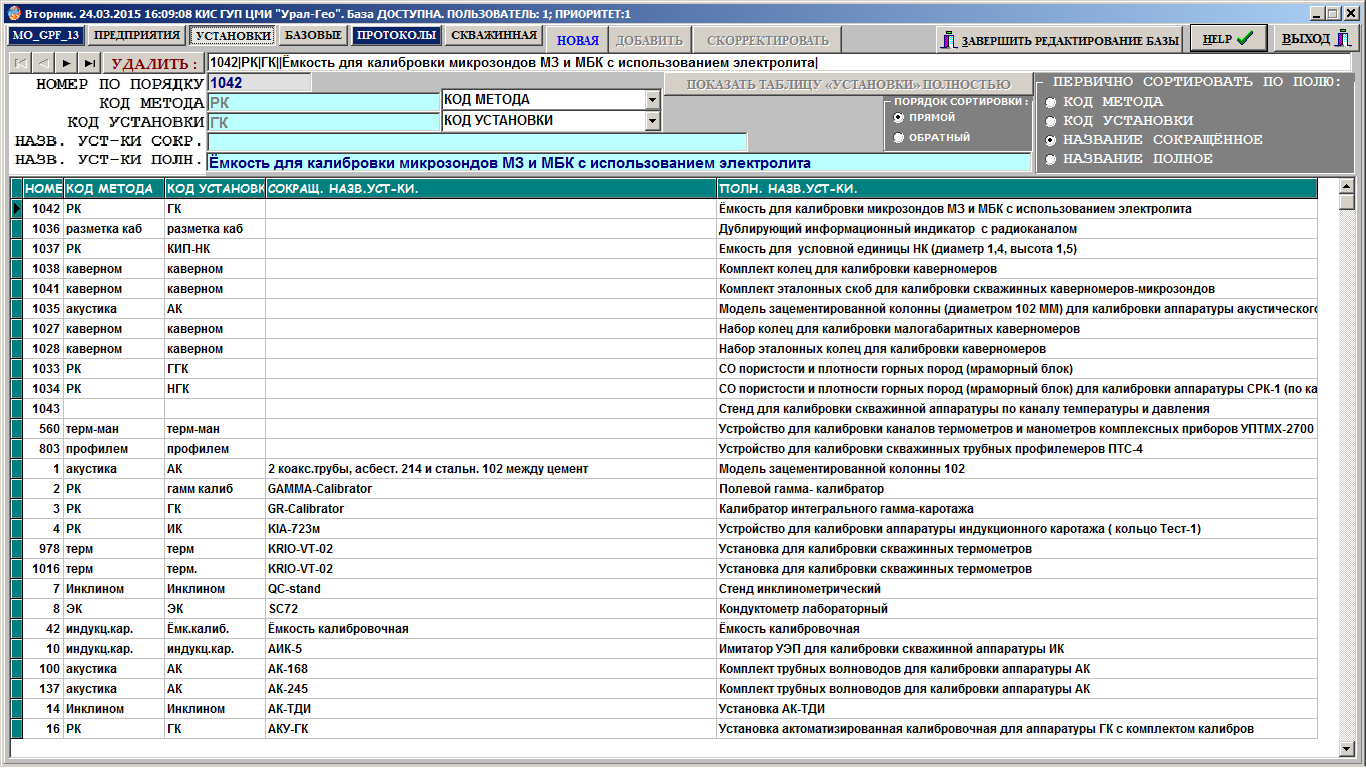The image size is (1366, 768).
Task: Go to the first record navigation arrow
Action: 19,64
